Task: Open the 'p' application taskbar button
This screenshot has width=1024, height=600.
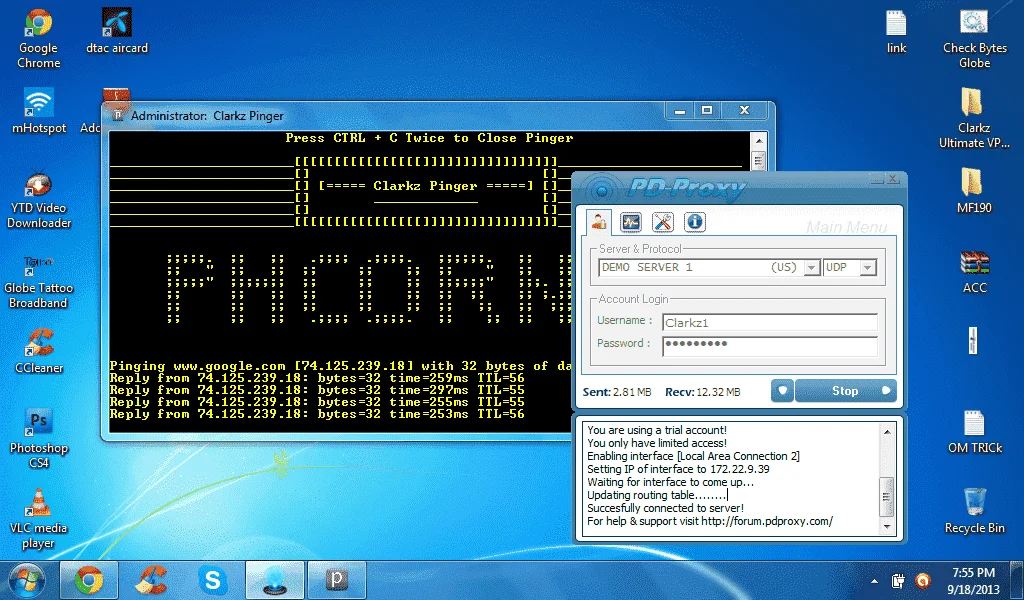Action: point(336,580)
